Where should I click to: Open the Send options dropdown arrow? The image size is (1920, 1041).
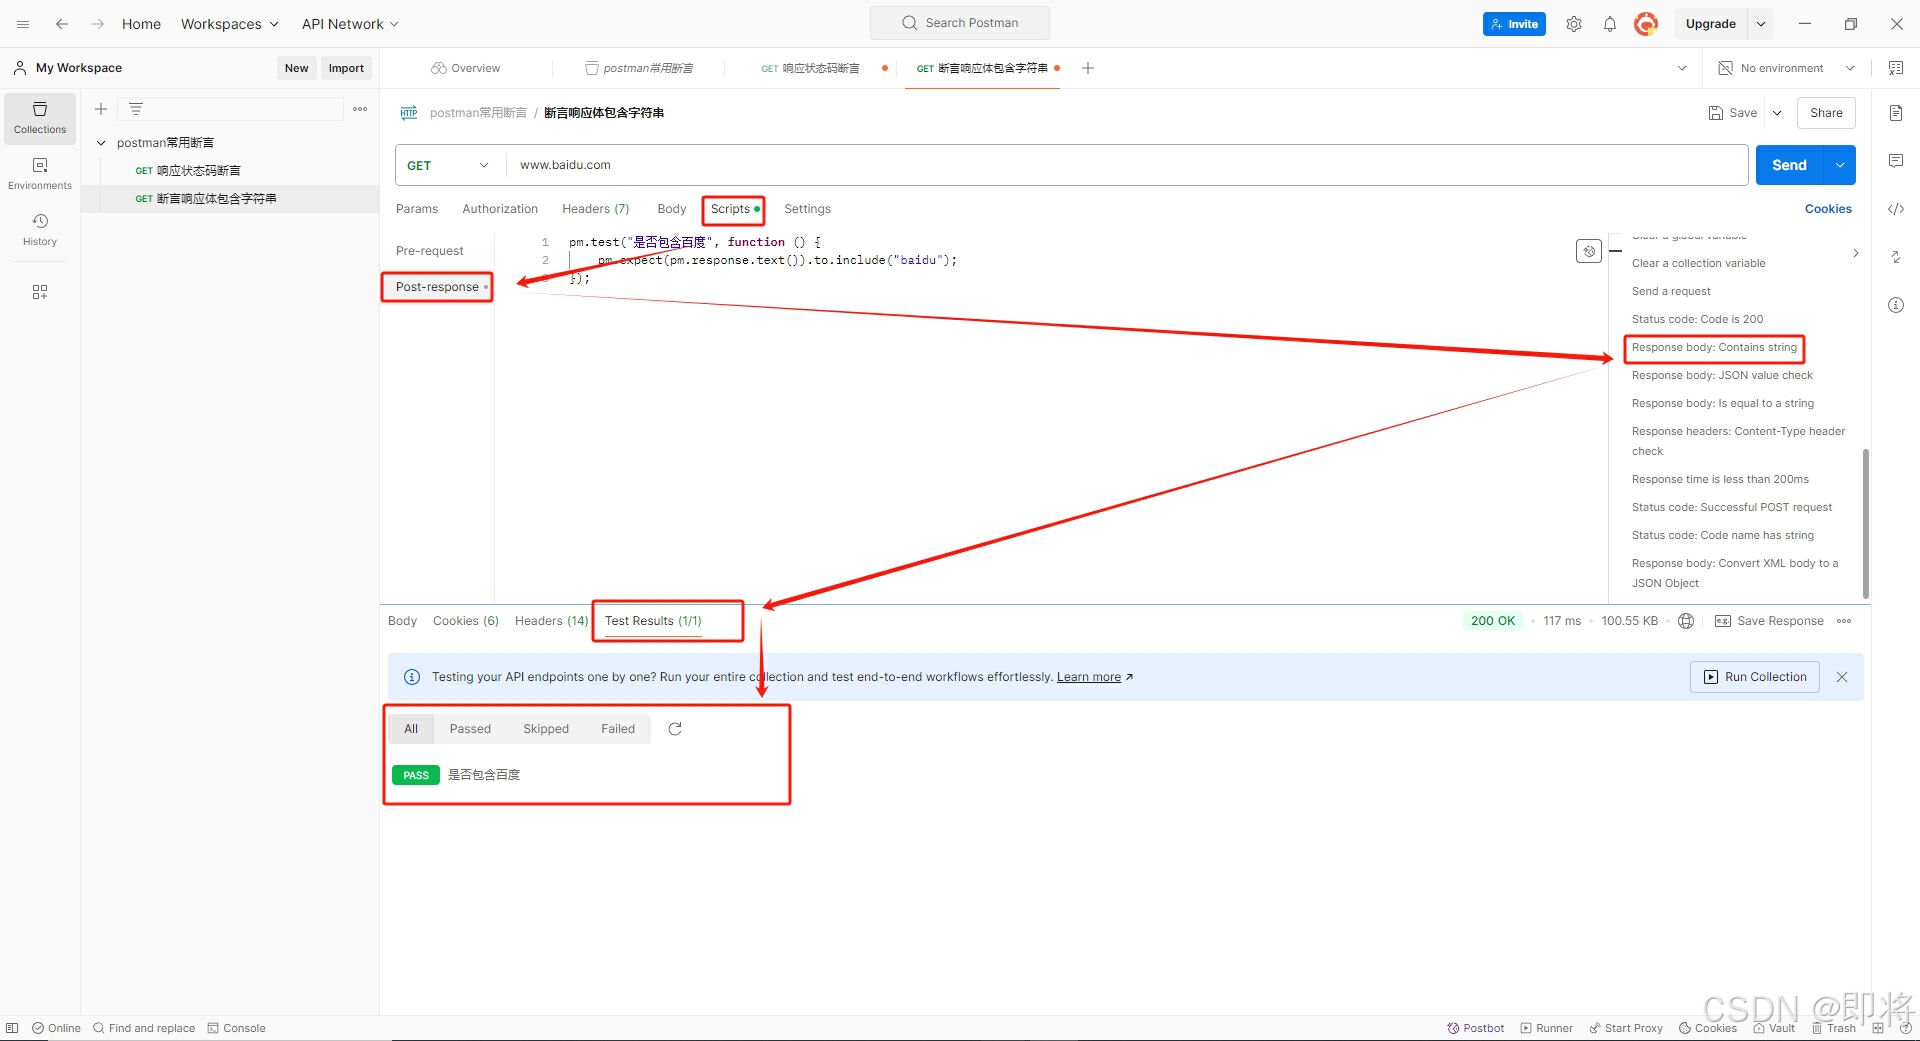(1840, 165)
